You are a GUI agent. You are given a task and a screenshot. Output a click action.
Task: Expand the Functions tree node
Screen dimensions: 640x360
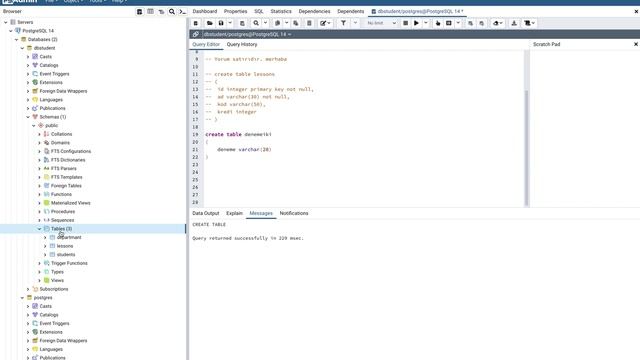coord(40,194)
